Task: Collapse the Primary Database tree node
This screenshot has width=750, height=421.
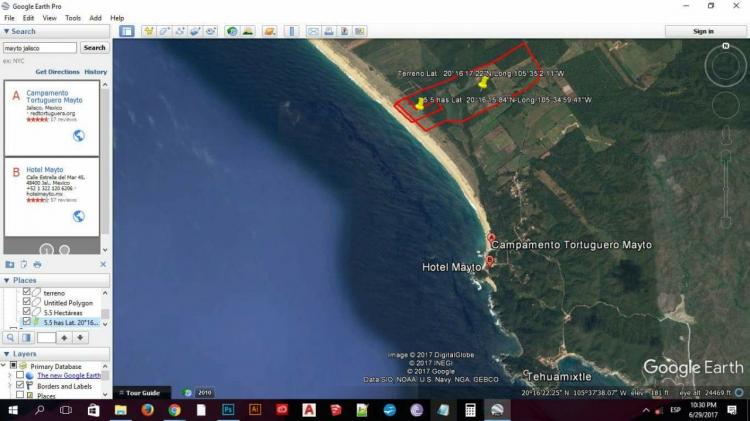Action: (5, 366)
